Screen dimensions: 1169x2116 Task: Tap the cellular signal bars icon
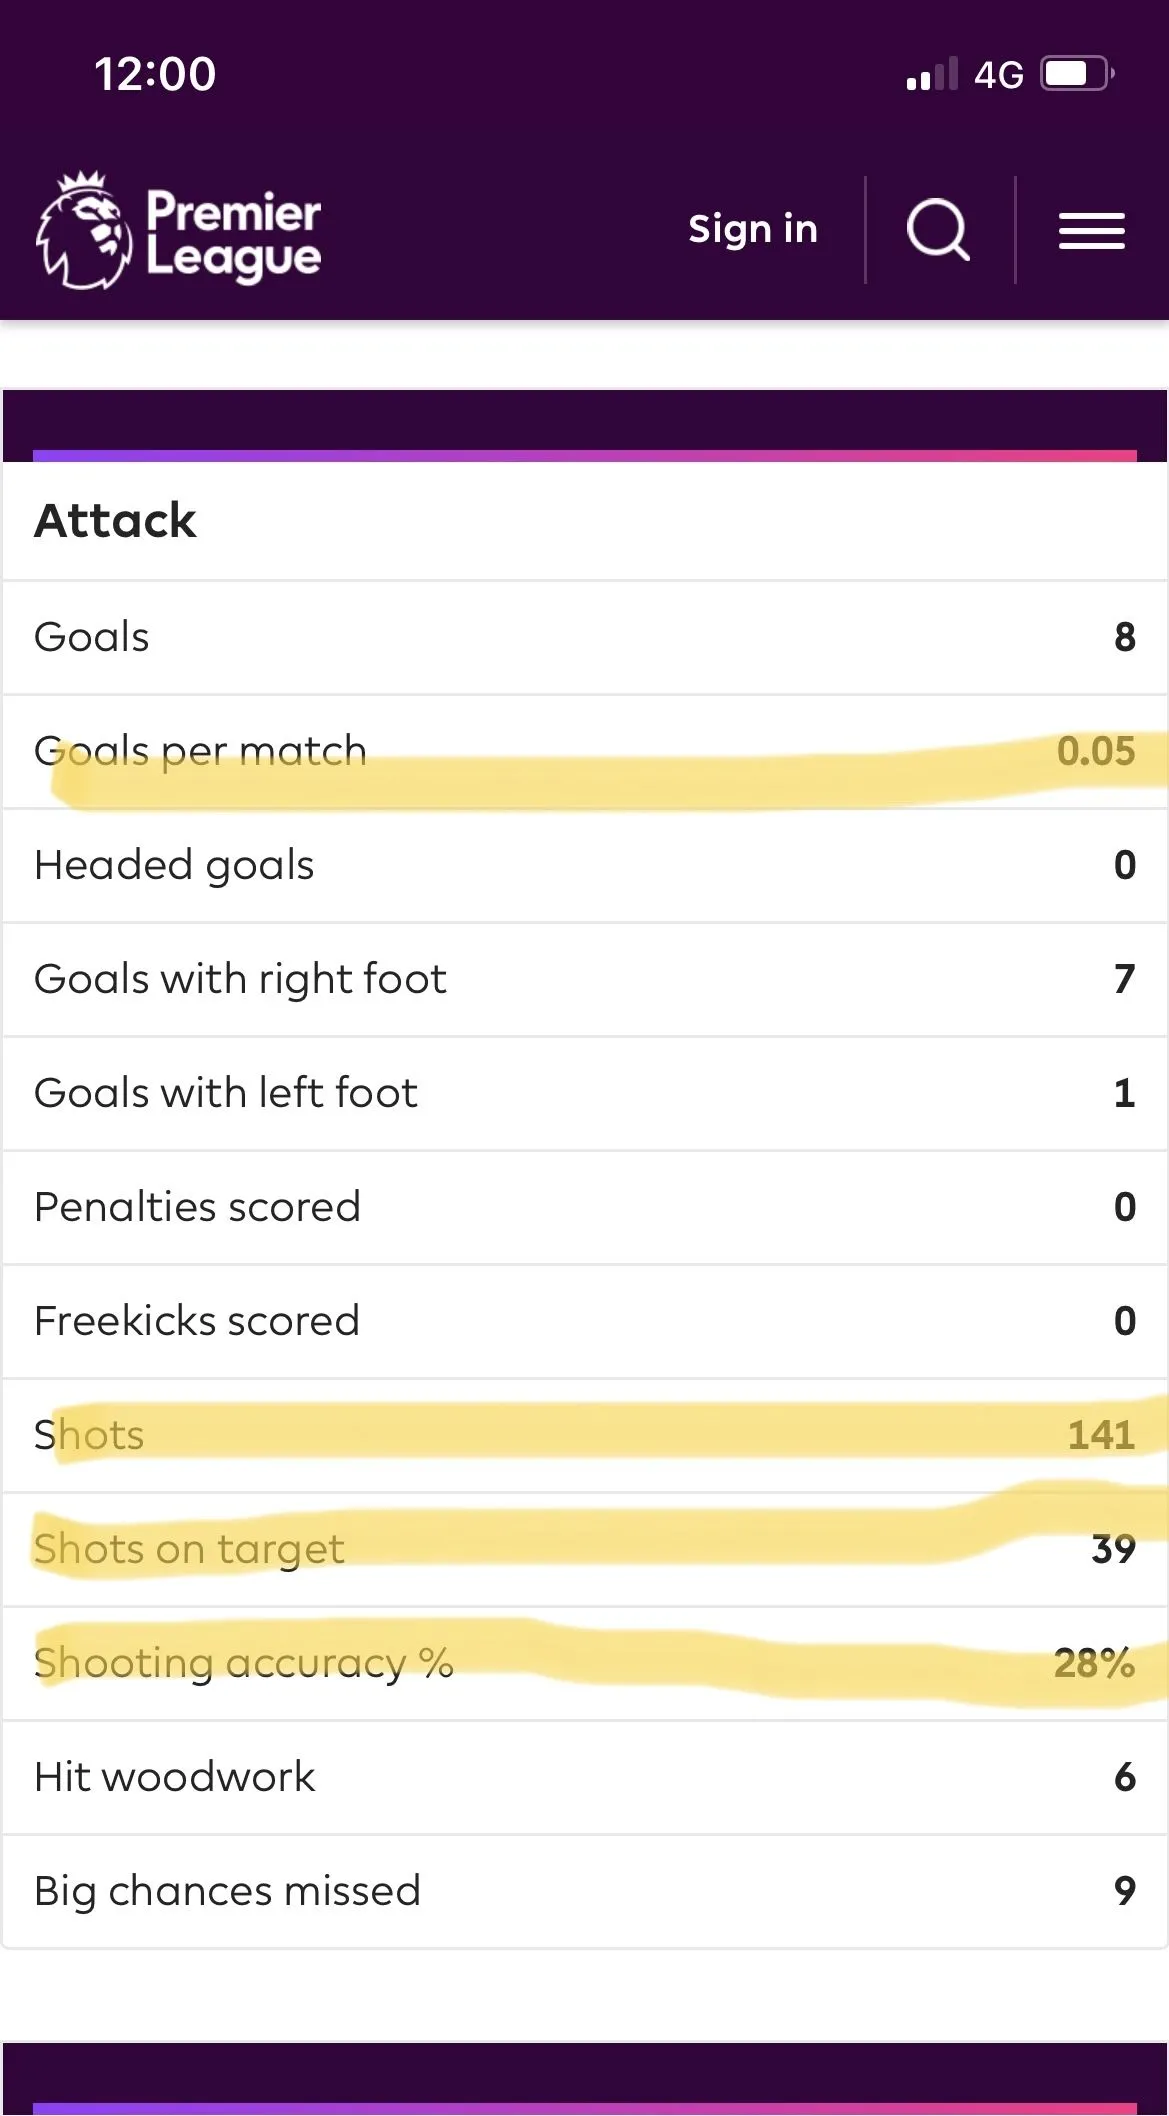click(x=931, y=75)
